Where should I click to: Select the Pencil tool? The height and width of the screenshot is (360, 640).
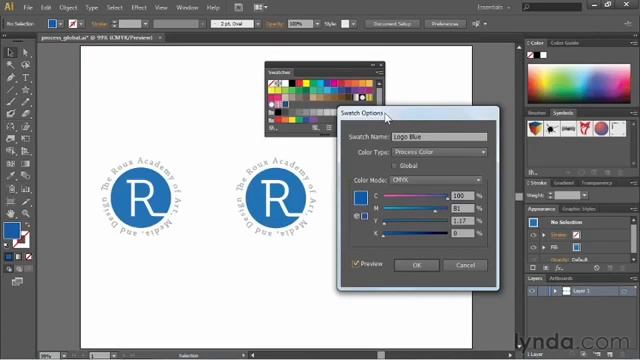(25, 102)
